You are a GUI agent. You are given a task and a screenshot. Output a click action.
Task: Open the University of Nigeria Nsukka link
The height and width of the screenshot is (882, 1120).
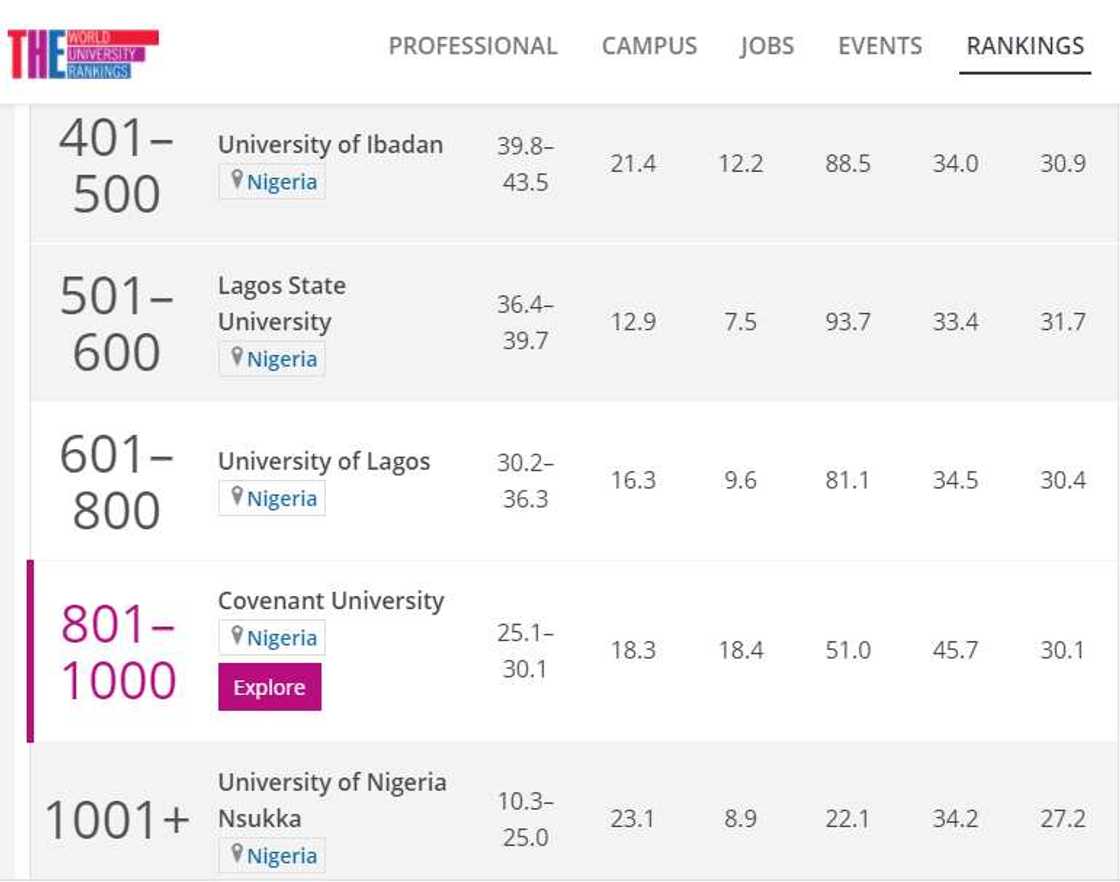click(x=332, y=799)
